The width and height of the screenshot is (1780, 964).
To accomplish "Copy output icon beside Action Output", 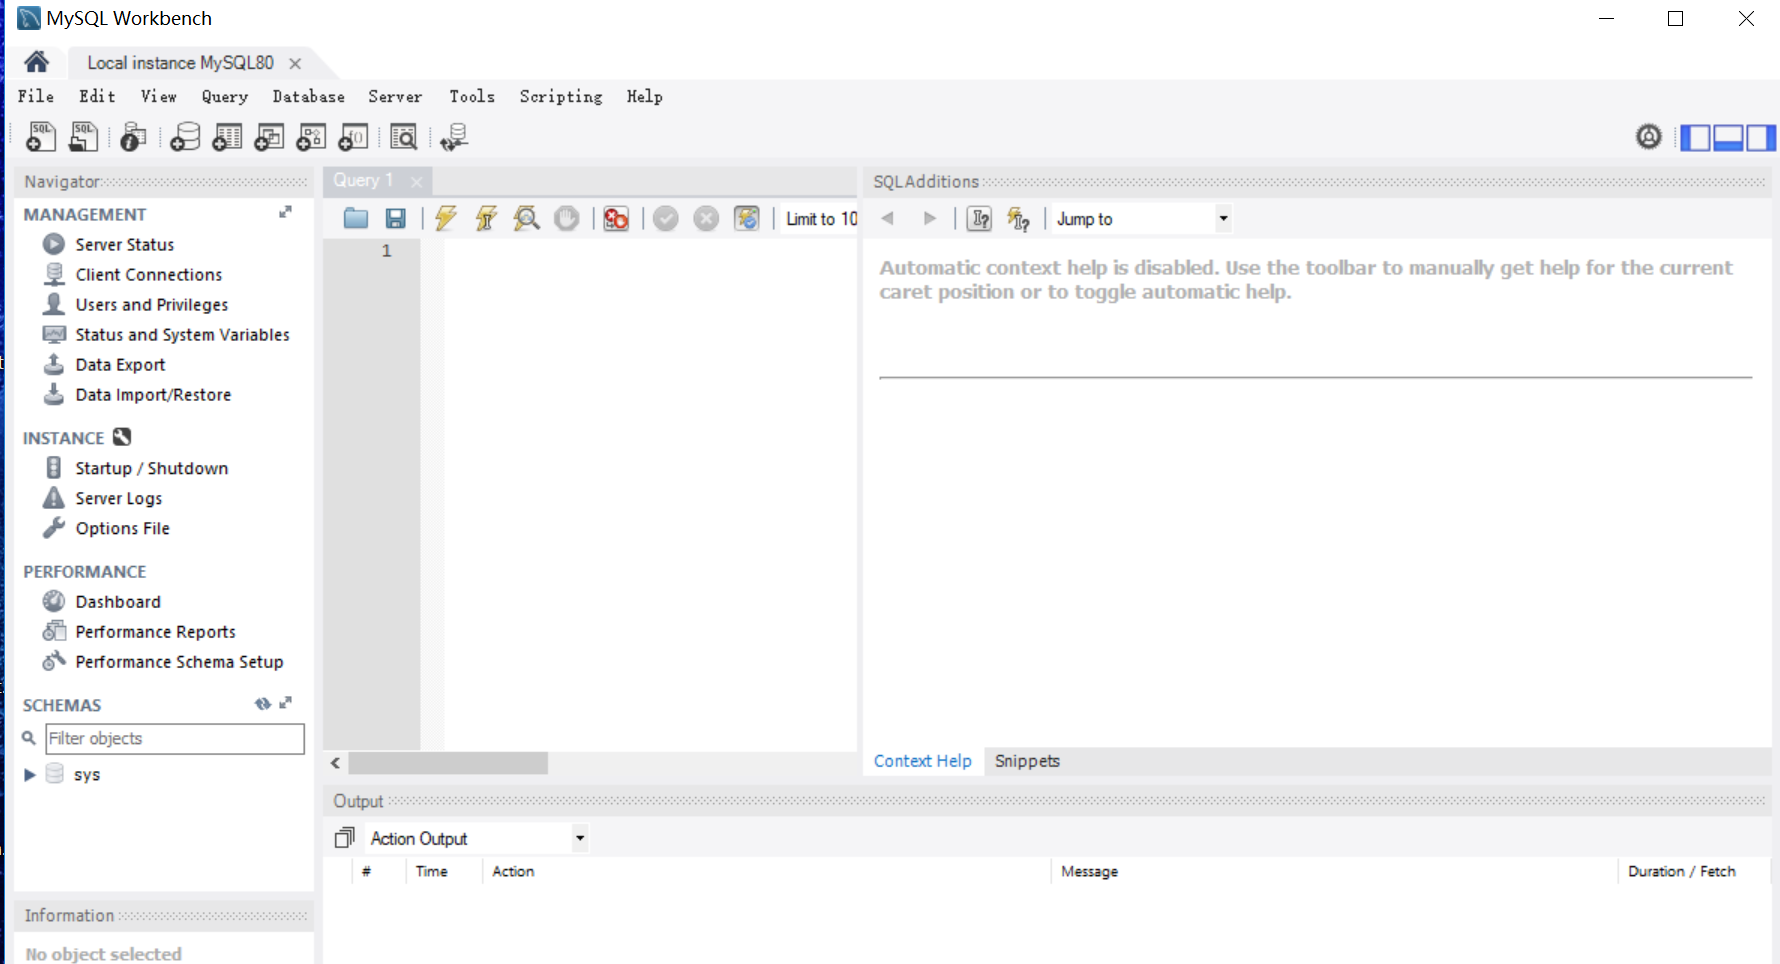I will [x=345, y=837].
